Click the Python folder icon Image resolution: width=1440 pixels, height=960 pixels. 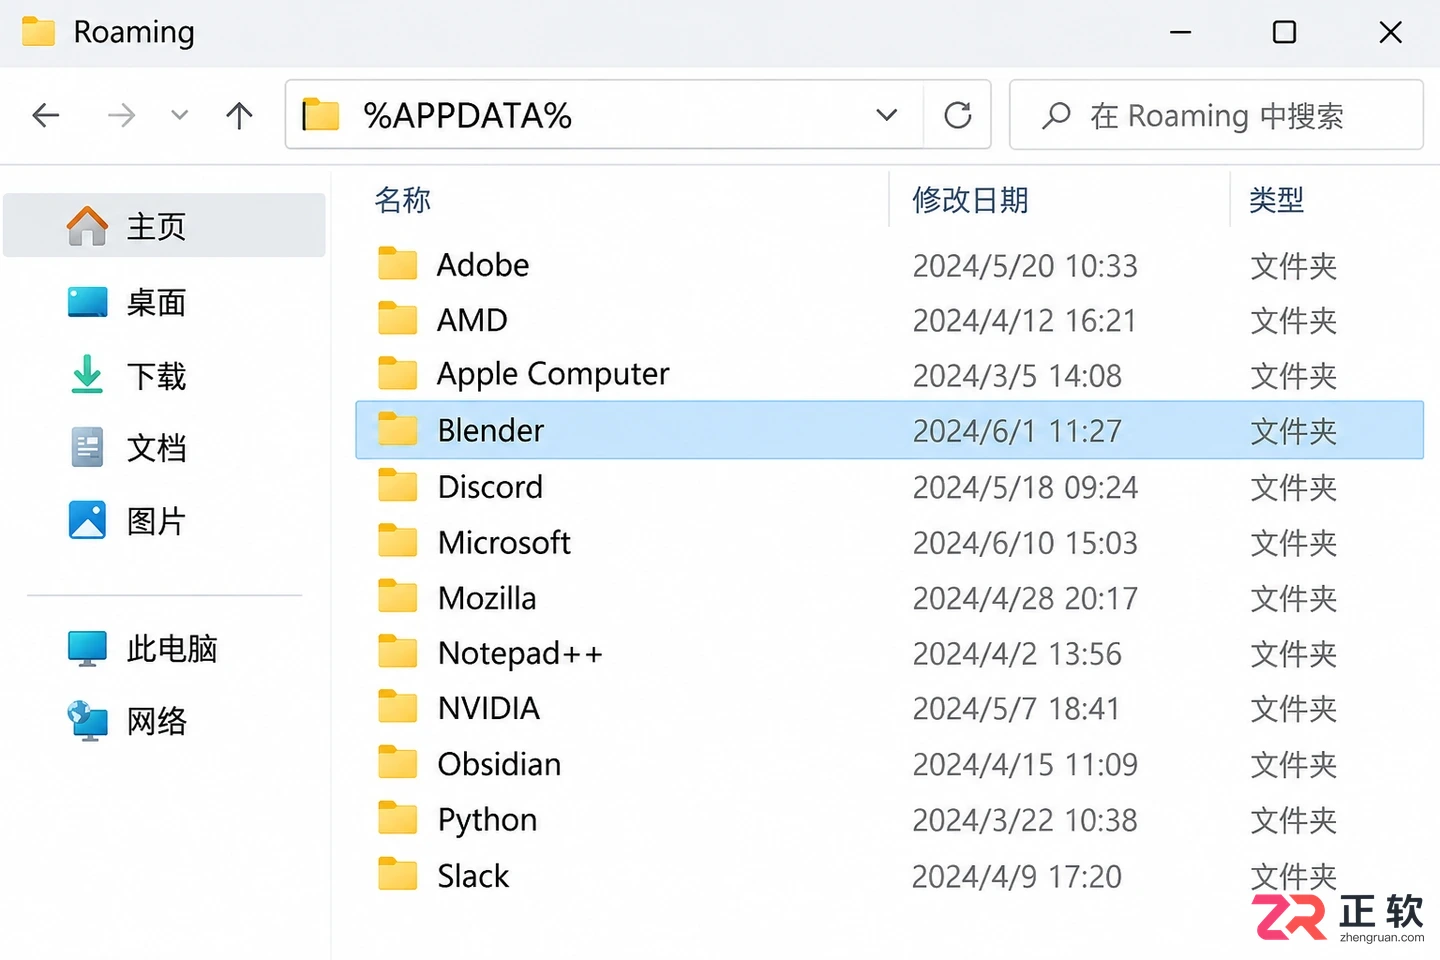click(x=398, y=819)
